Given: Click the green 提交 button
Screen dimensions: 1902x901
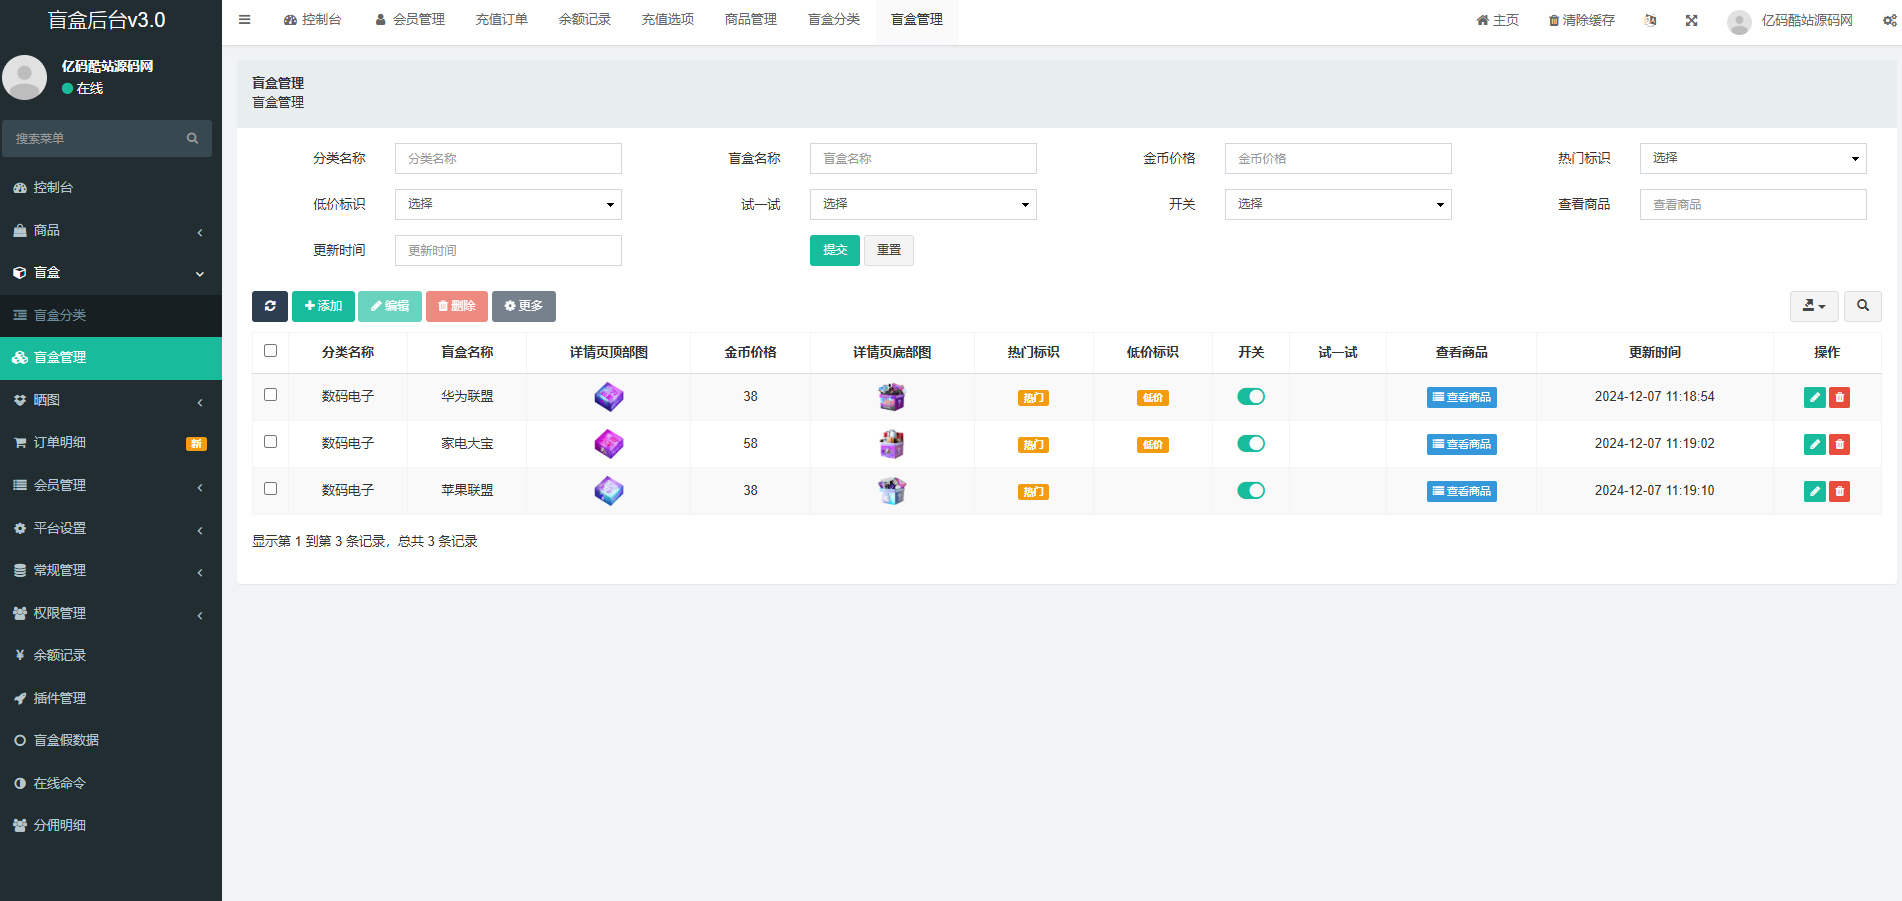Looking at the screenshot, I should [x=834, y=250].
